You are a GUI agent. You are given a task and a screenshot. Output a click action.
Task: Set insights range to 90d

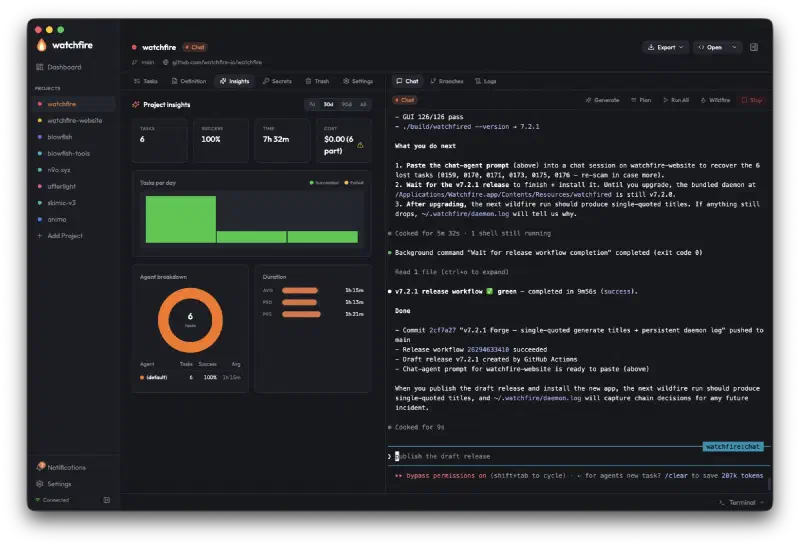click(x=347, y=104)
